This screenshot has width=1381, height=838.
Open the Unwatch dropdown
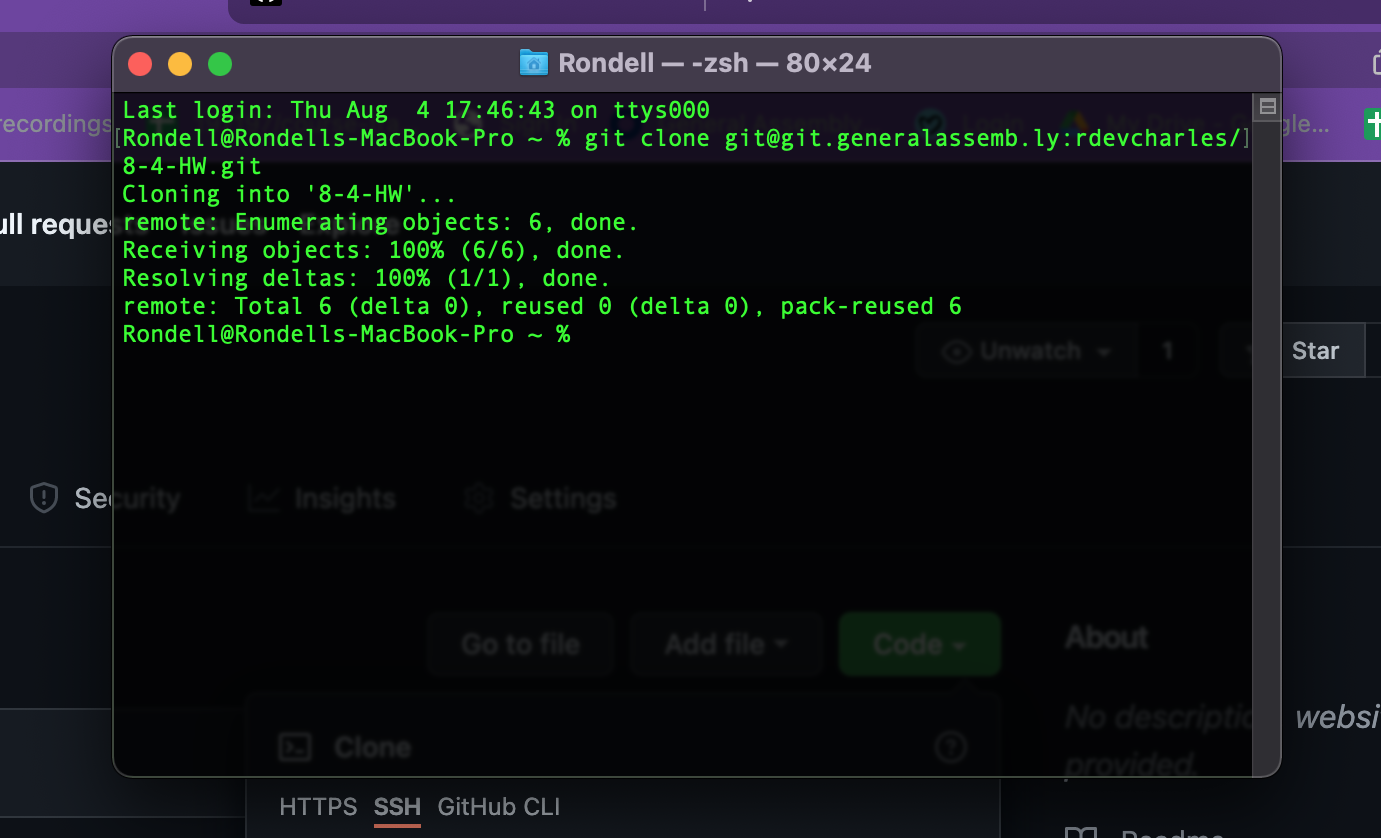coord(1104,351)
